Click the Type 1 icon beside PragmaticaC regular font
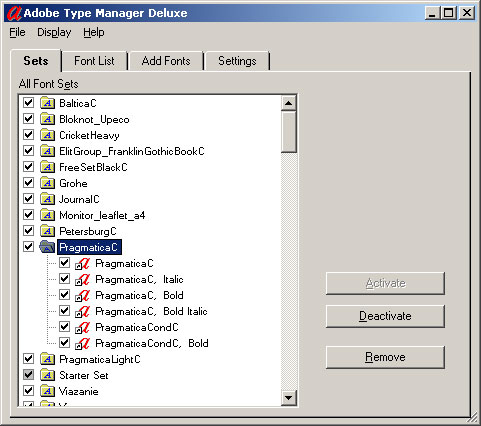Screen dimensions: 481x426 (82, 263)
